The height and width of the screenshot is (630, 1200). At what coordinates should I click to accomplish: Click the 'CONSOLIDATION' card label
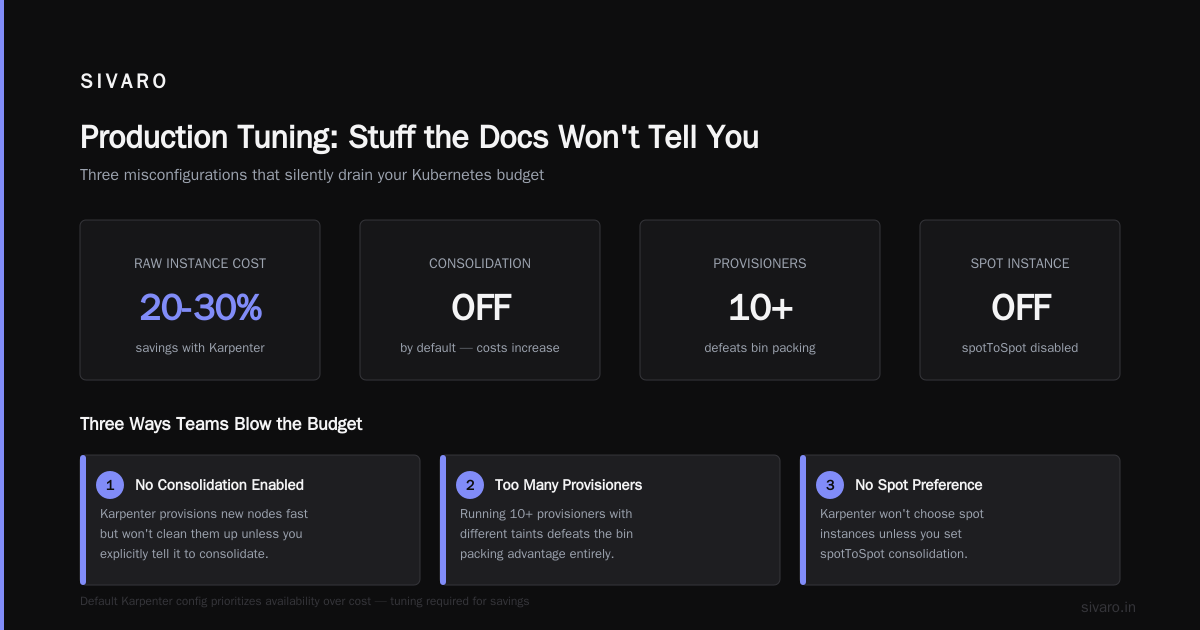(x=480, y=264)
